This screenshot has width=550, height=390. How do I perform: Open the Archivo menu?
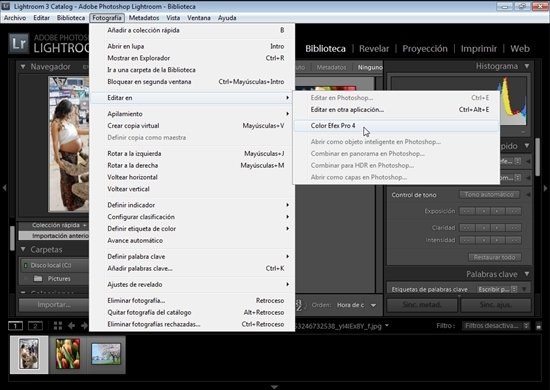(15, 18)
